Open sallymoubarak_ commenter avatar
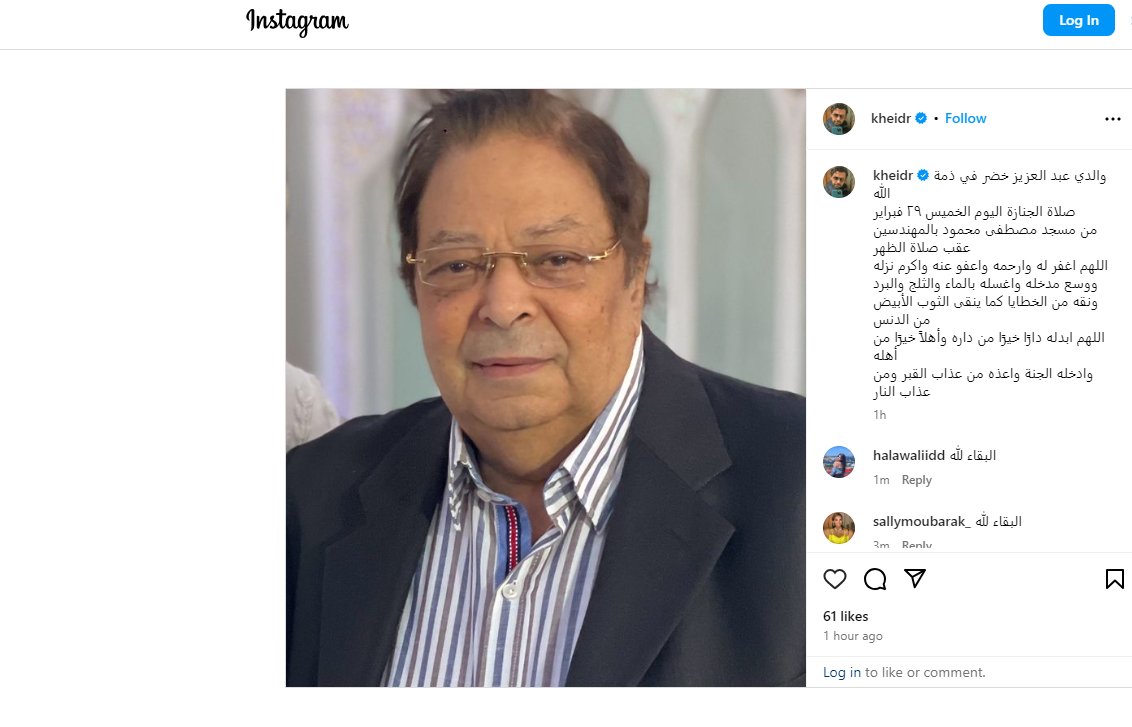The width and height of the screenshot is (1132, 727). pyautogui.click(x=839, y=528)
